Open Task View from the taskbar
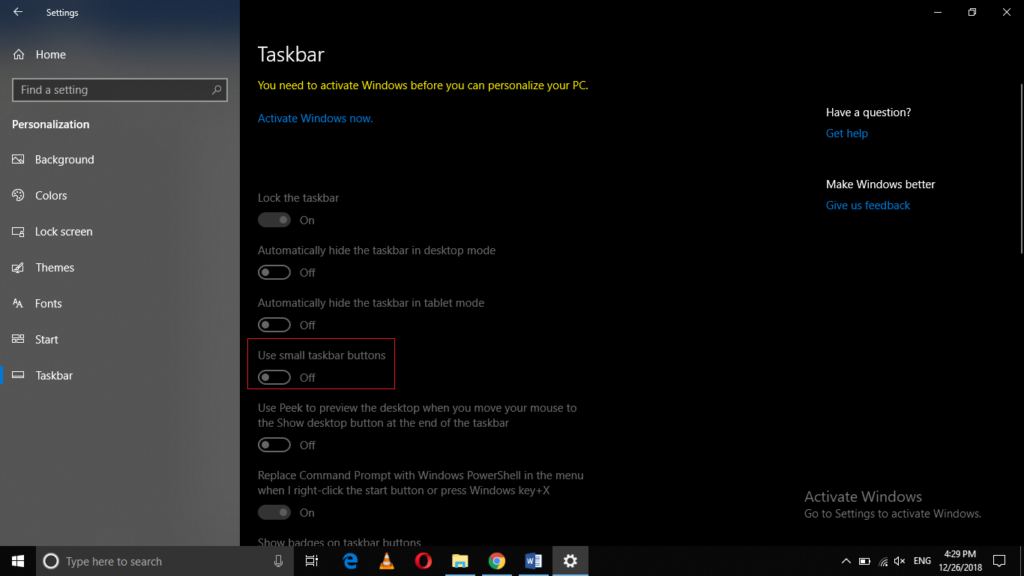1024x576 pixels. pos(311,561)
